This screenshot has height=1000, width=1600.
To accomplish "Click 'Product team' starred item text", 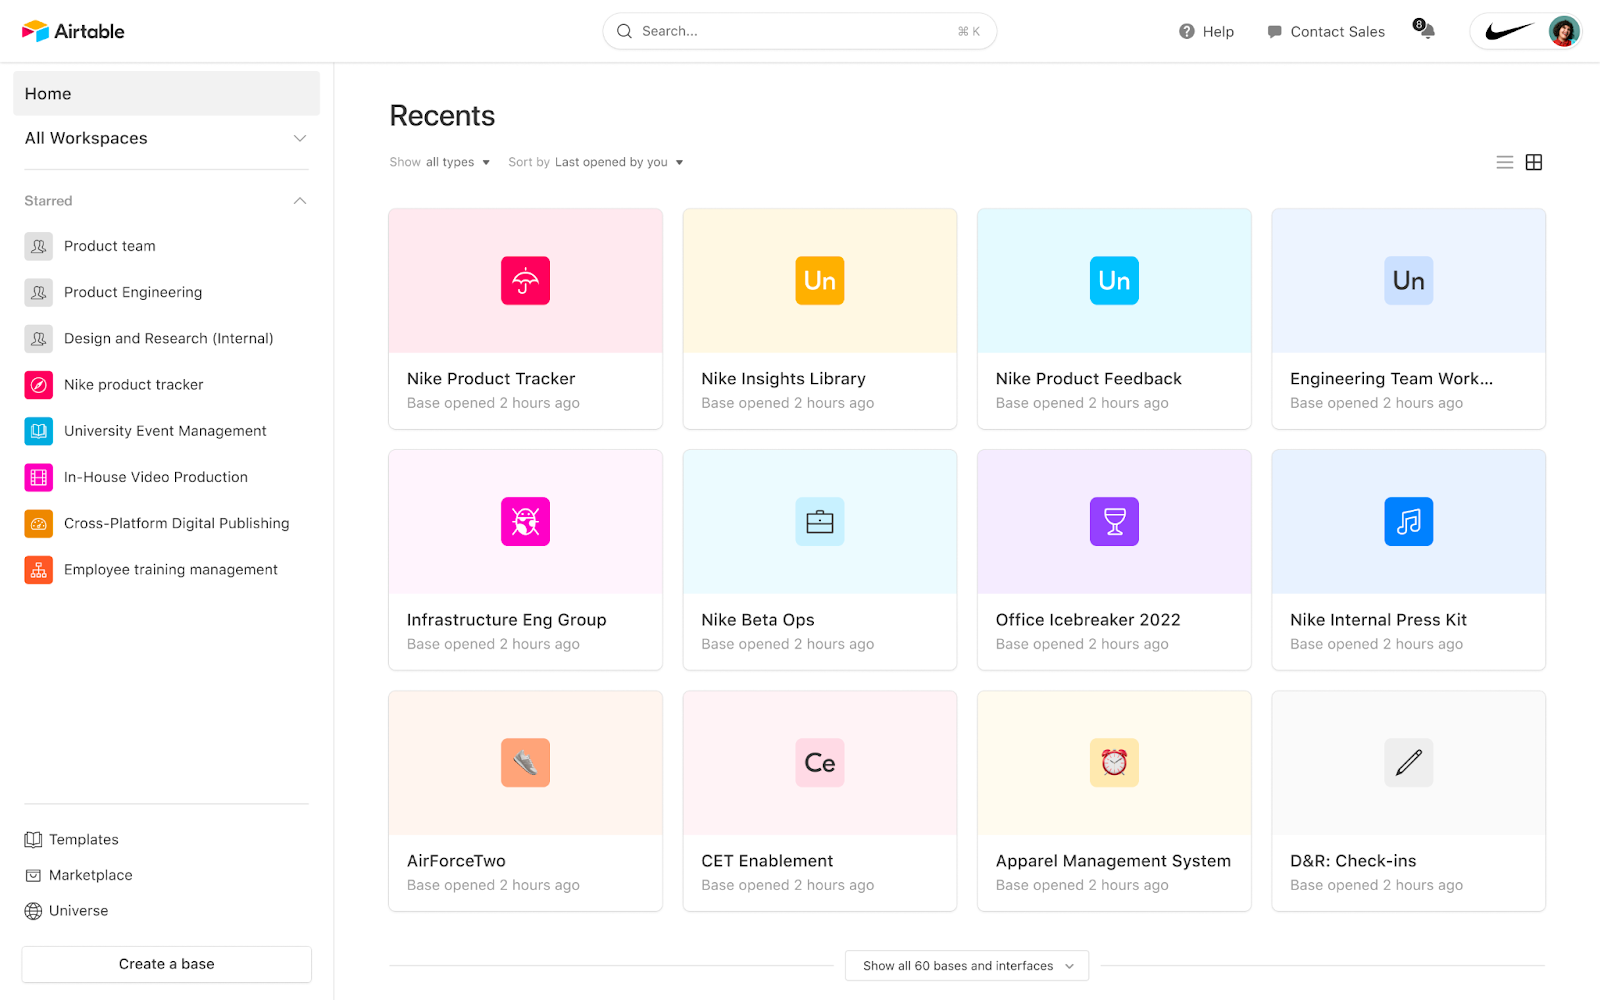I will pyautogui.click(x=110, y=246).
